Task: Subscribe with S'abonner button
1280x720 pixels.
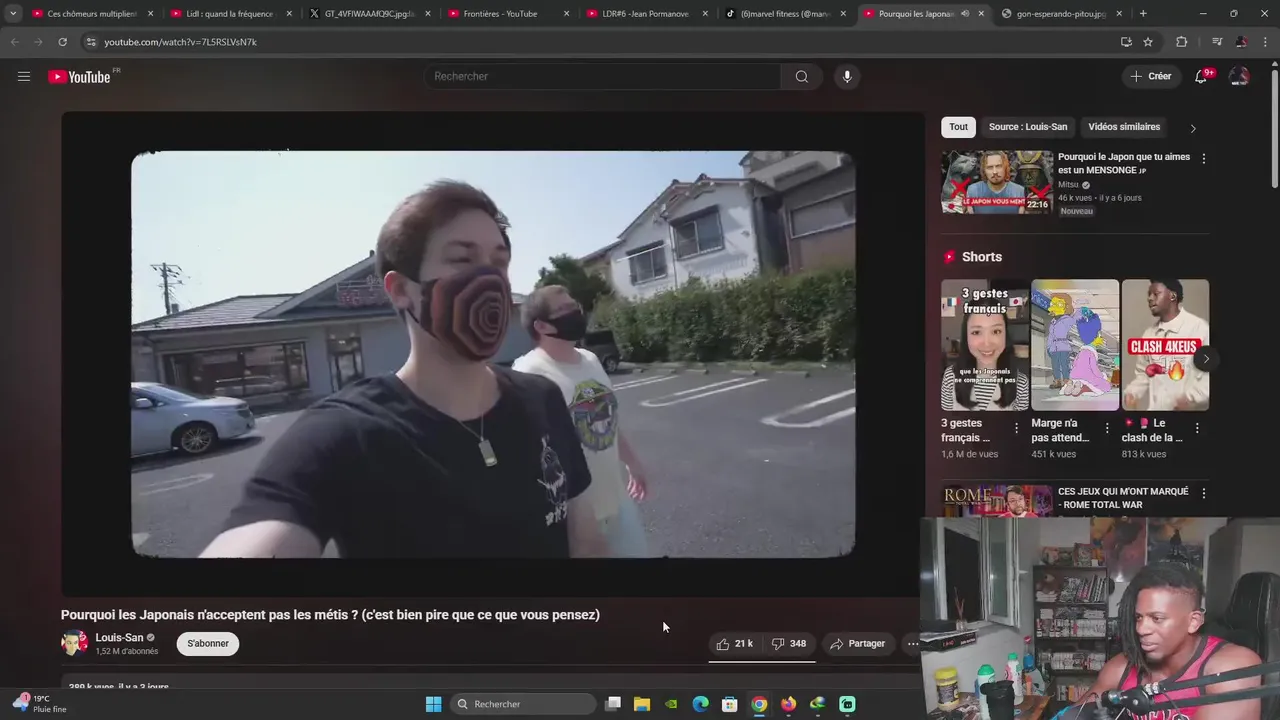Action: click(x=208, y=643)
